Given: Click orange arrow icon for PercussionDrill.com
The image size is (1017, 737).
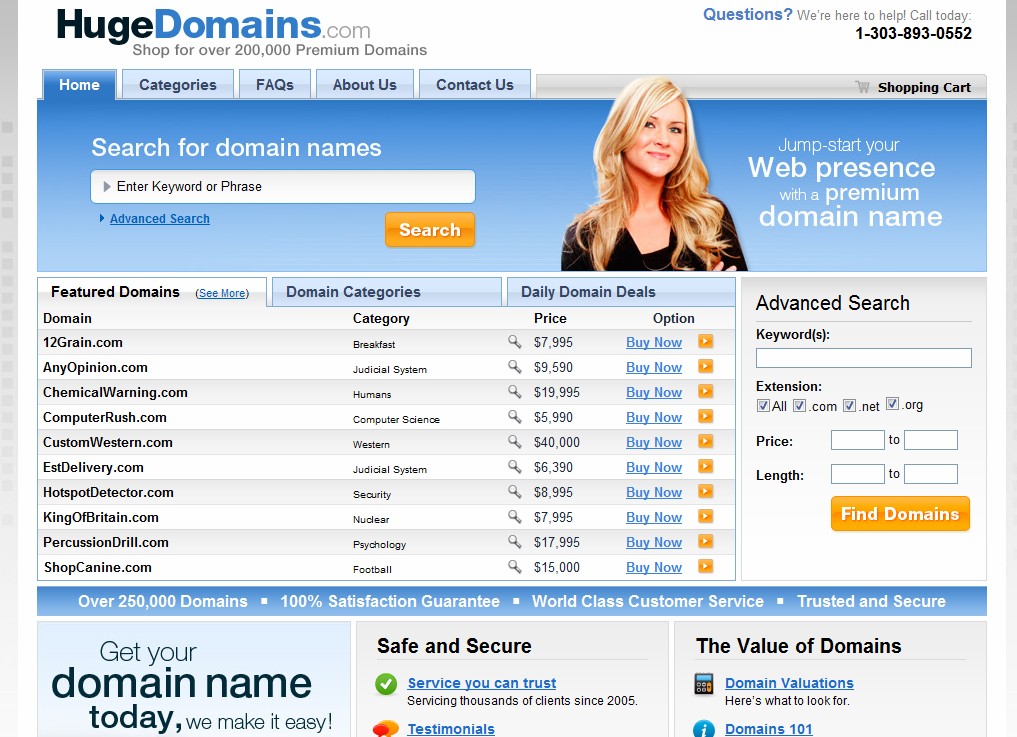Looking at the screenshot, I should click(x=706, y=541).
